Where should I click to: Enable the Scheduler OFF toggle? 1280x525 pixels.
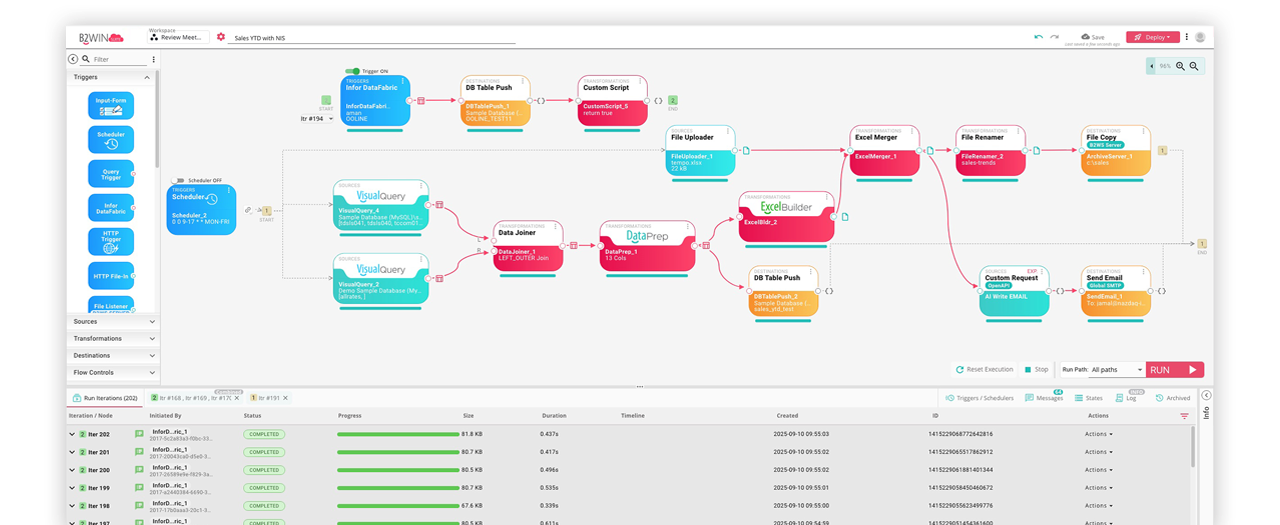pyautogui.click(x=180, y=180)
